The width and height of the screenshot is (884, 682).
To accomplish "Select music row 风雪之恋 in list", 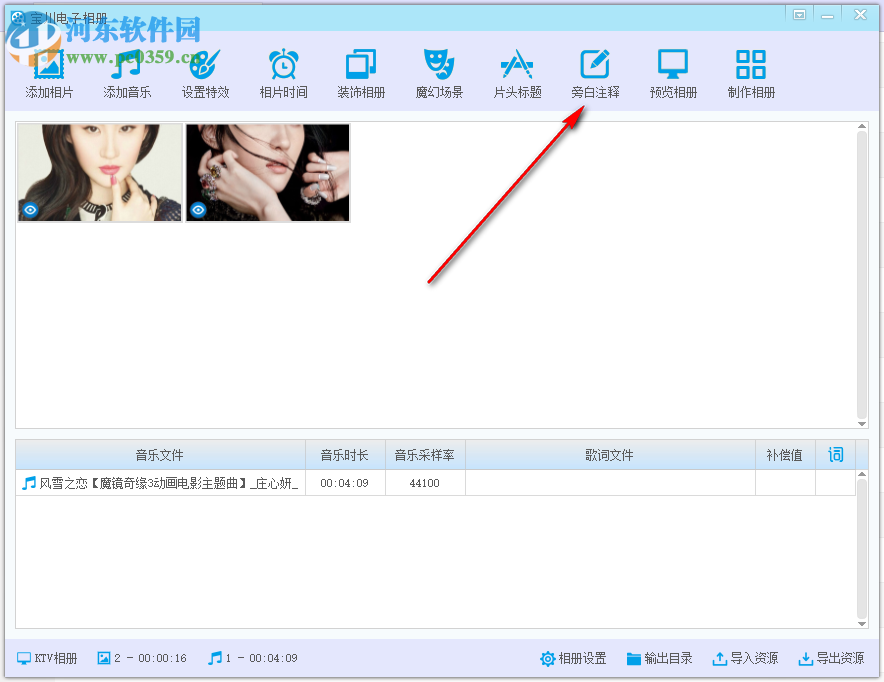I will point(435,483).
